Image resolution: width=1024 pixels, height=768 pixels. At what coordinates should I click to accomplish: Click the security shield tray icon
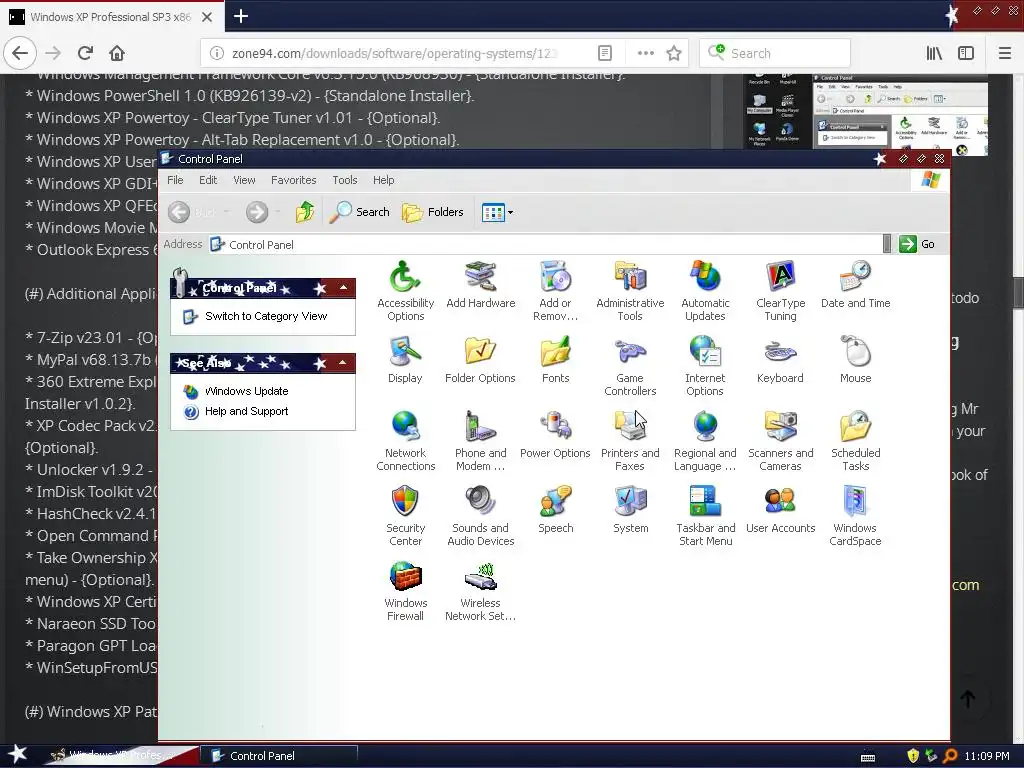(913, 756)
